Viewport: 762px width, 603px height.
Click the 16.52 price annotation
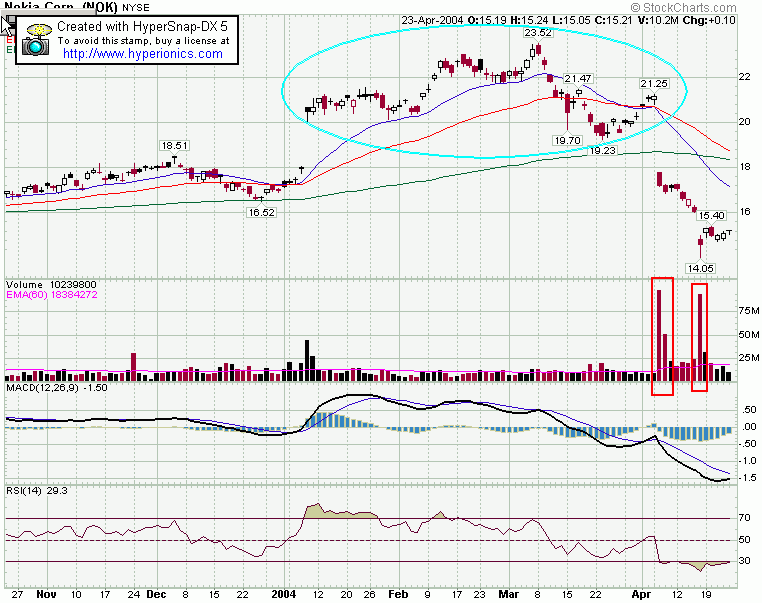[x=262, y=212]
